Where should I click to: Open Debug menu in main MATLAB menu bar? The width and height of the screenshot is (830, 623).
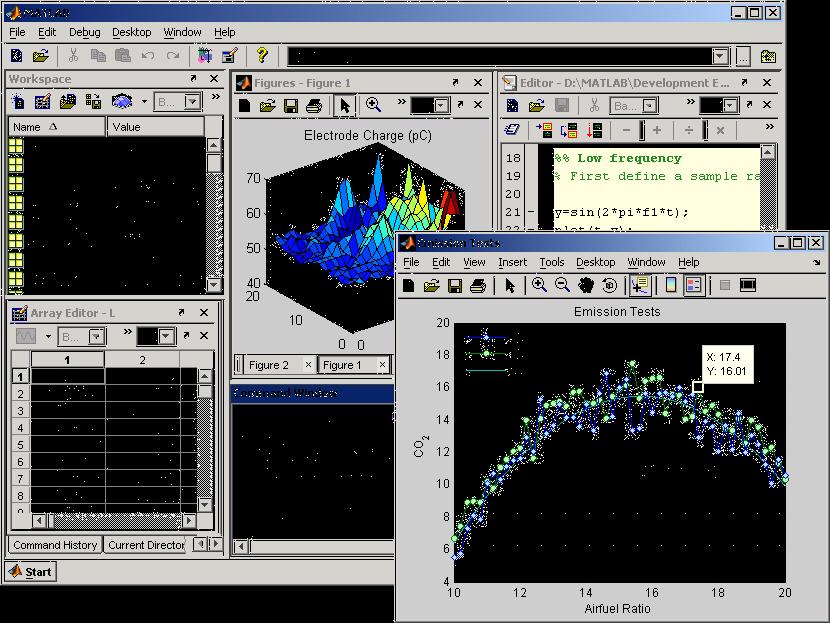click(85, 32)
